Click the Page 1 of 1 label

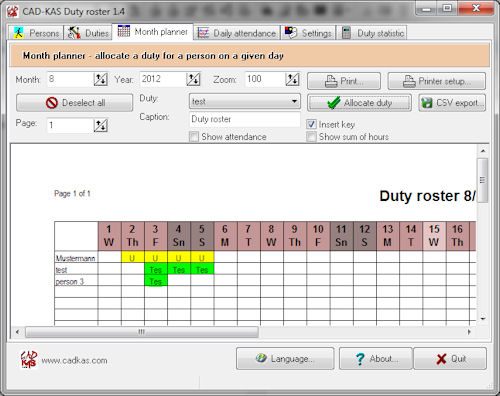click(x=72, y=194)
